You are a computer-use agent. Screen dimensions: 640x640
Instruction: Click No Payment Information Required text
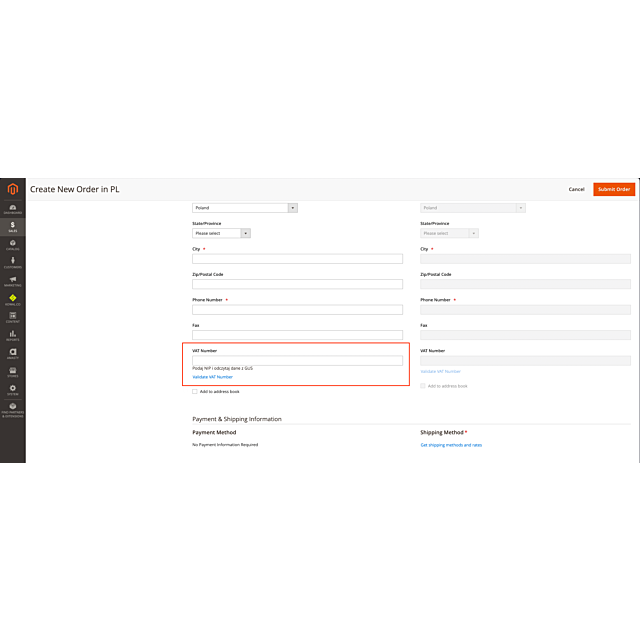(225, 445)
